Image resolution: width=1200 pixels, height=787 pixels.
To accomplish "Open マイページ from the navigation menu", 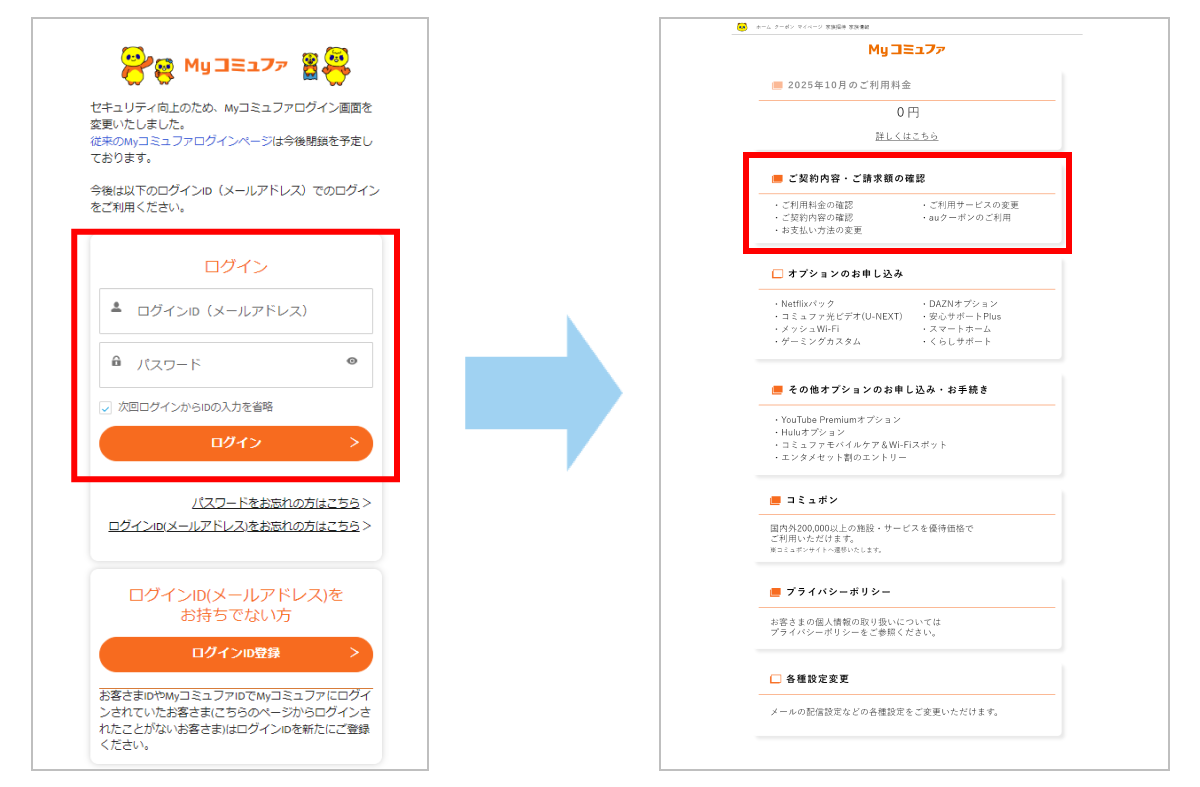I will point(809,28).
